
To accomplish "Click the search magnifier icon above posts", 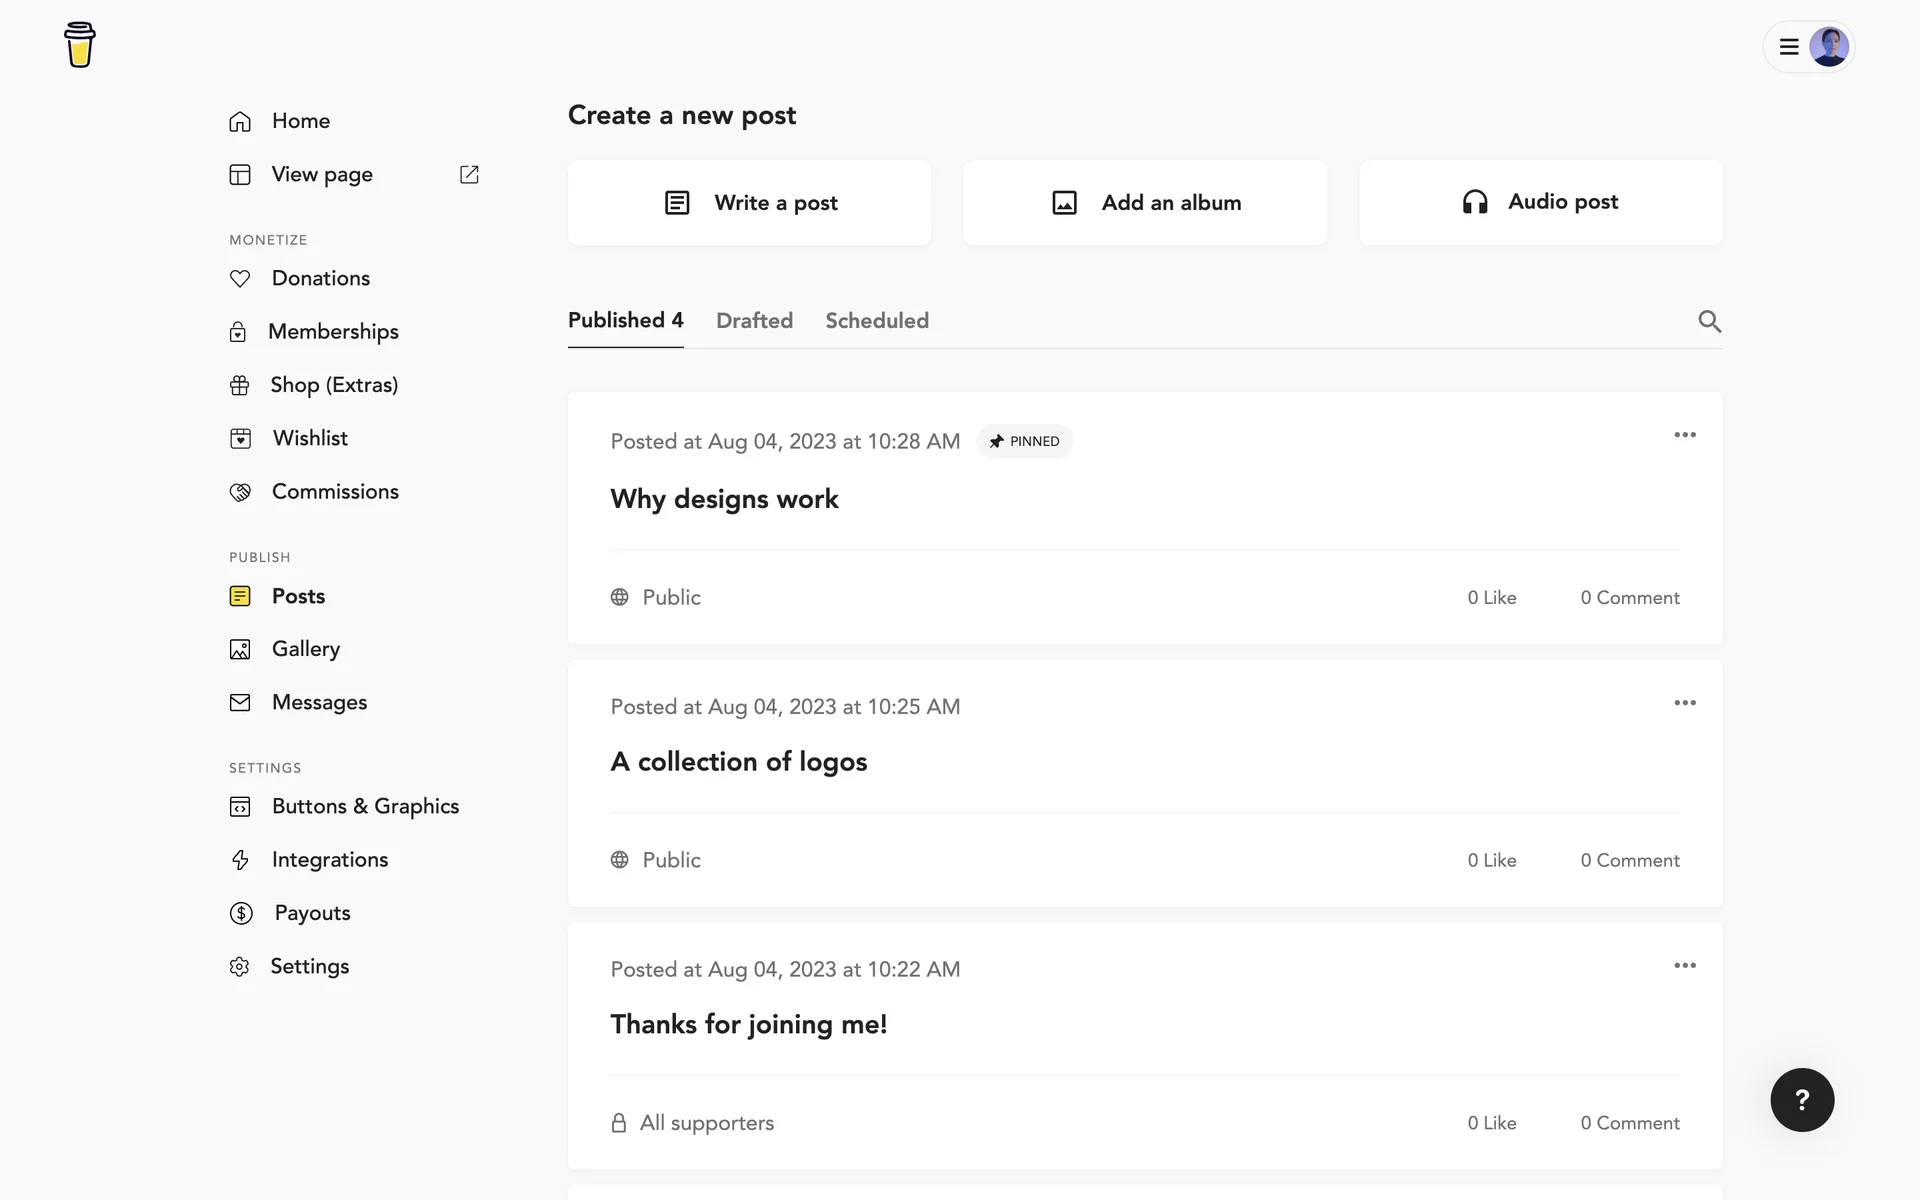I will [x=1709, y=321].
